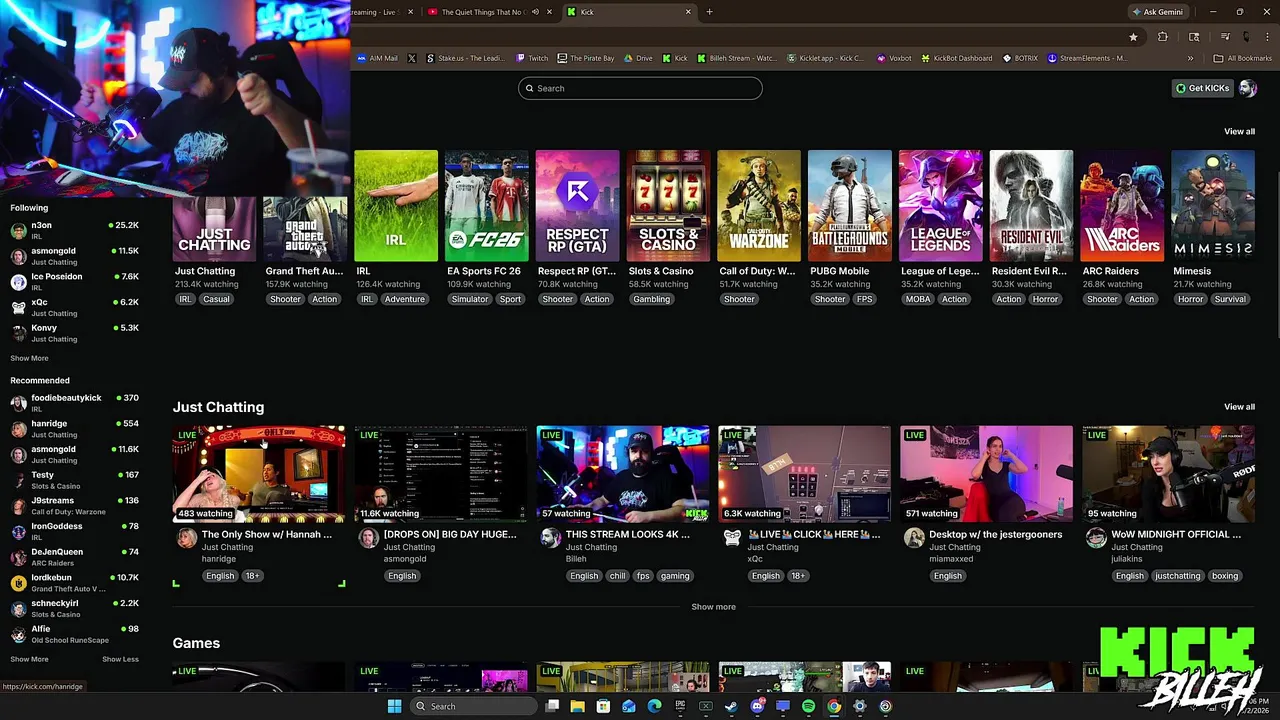Click View all for top categories
Viewport: 1280px width, 720px height.
tap(1239, 131)
